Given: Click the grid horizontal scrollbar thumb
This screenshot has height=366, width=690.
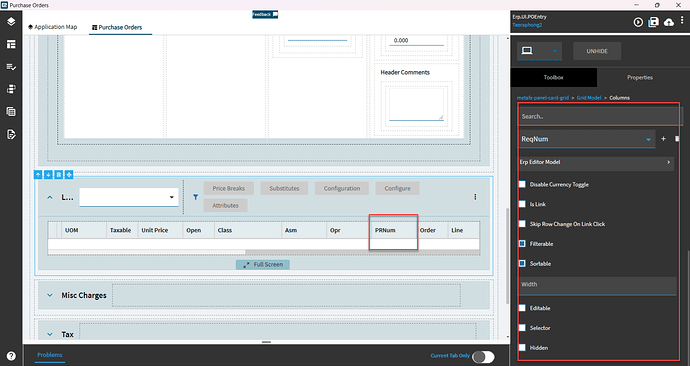Looking at the screenshot, I should (362, 253).
